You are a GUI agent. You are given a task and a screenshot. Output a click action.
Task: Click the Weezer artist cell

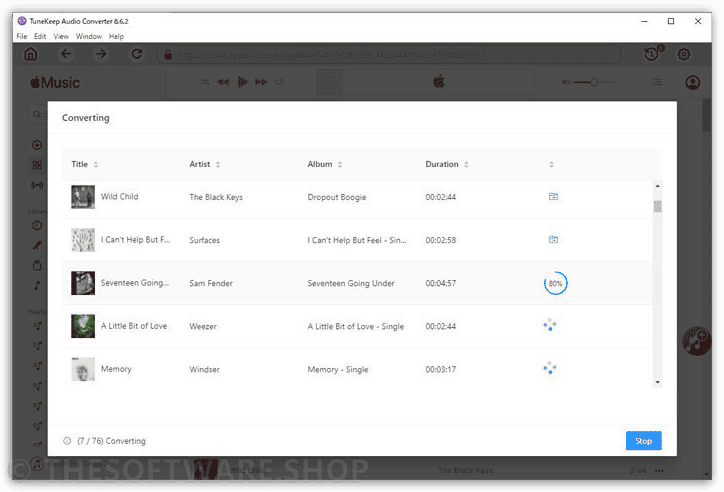pos(203,326)
